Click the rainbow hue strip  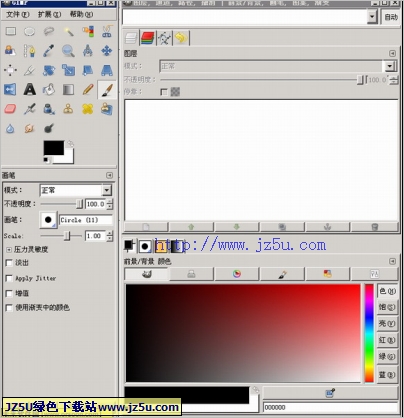[369, 333]
